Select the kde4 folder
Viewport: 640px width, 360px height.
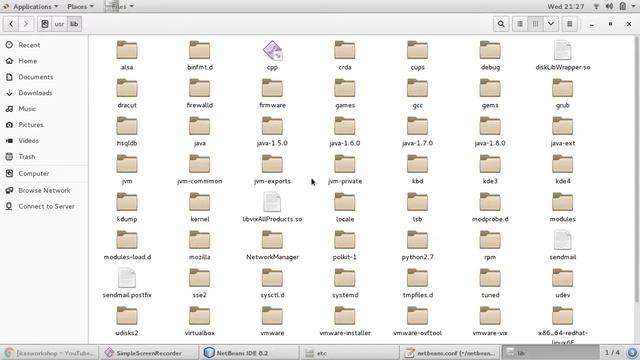(562, 169)
